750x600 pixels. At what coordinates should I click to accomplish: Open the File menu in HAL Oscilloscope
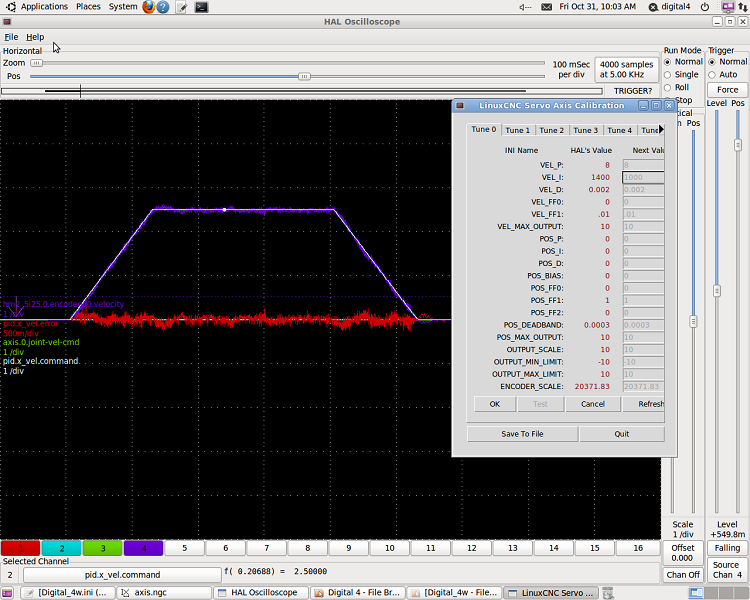tap(11, 37)
